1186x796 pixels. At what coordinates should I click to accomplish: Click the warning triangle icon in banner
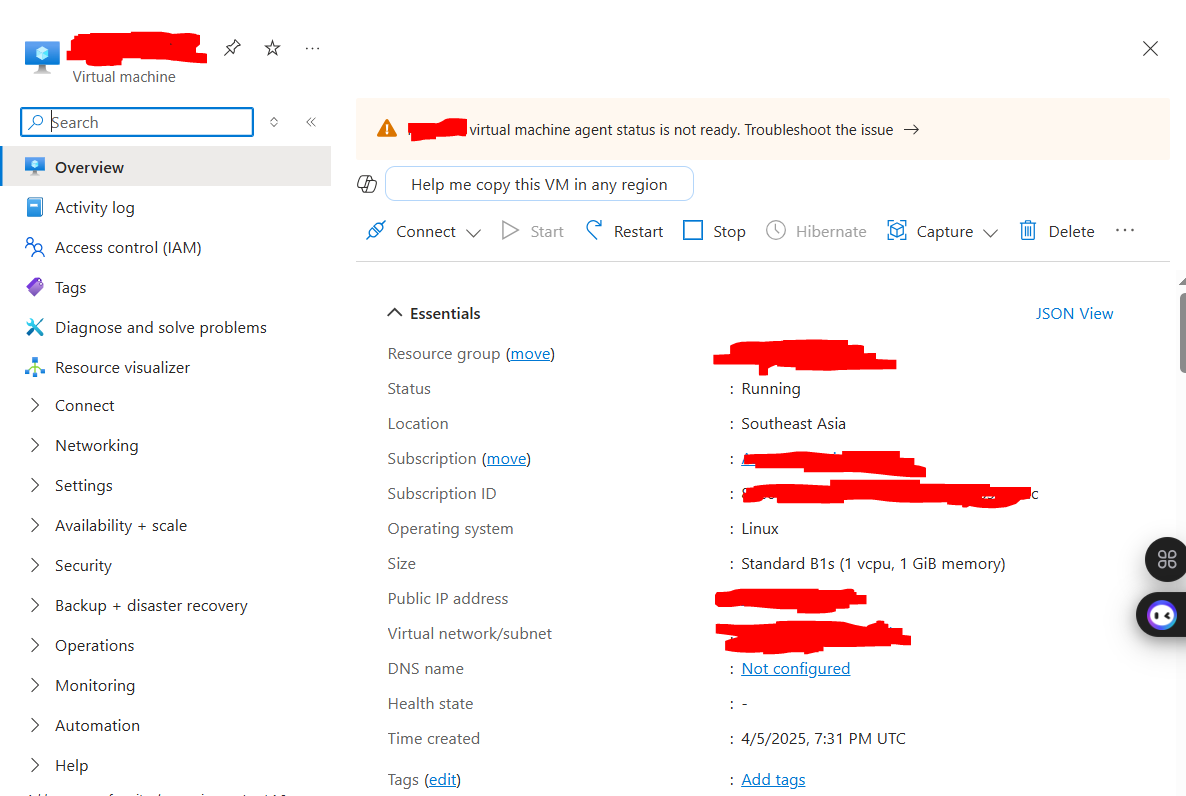(x=387, y=129)
